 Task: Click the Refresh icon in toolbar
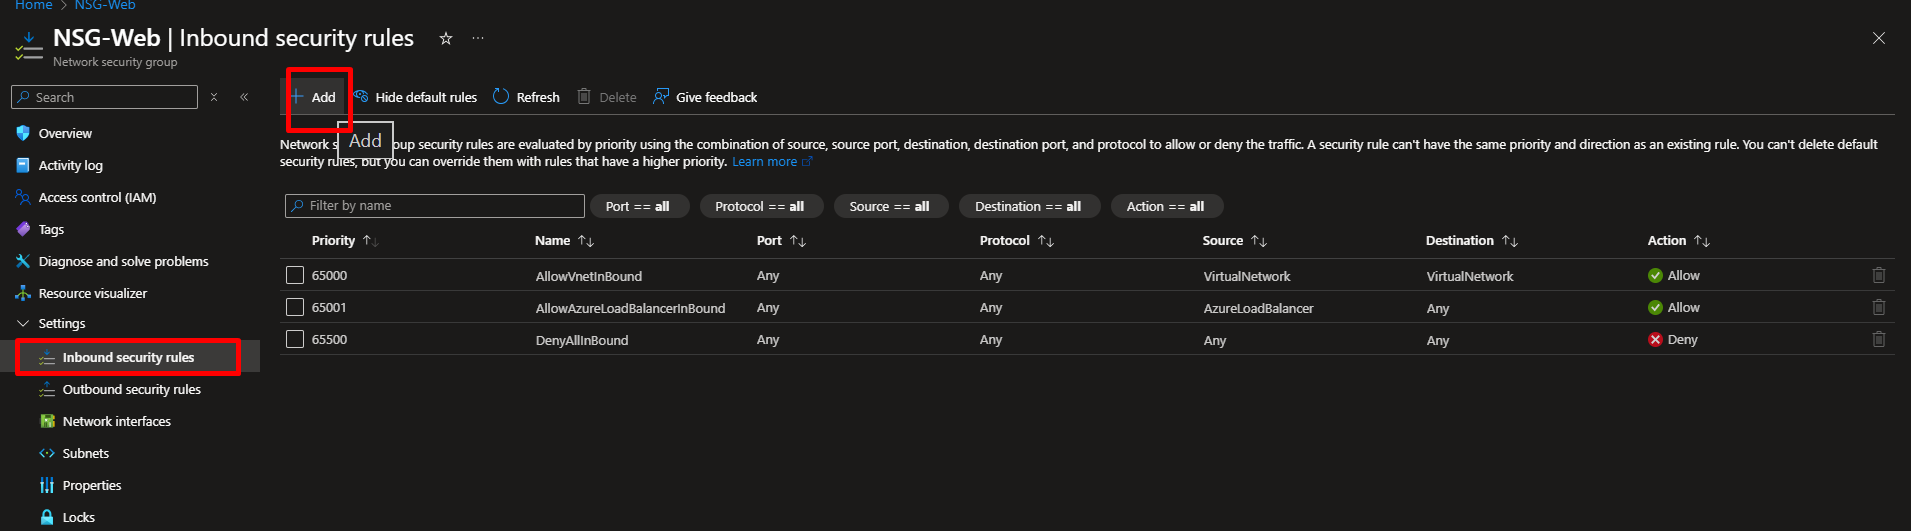click(x=501, y=97)
